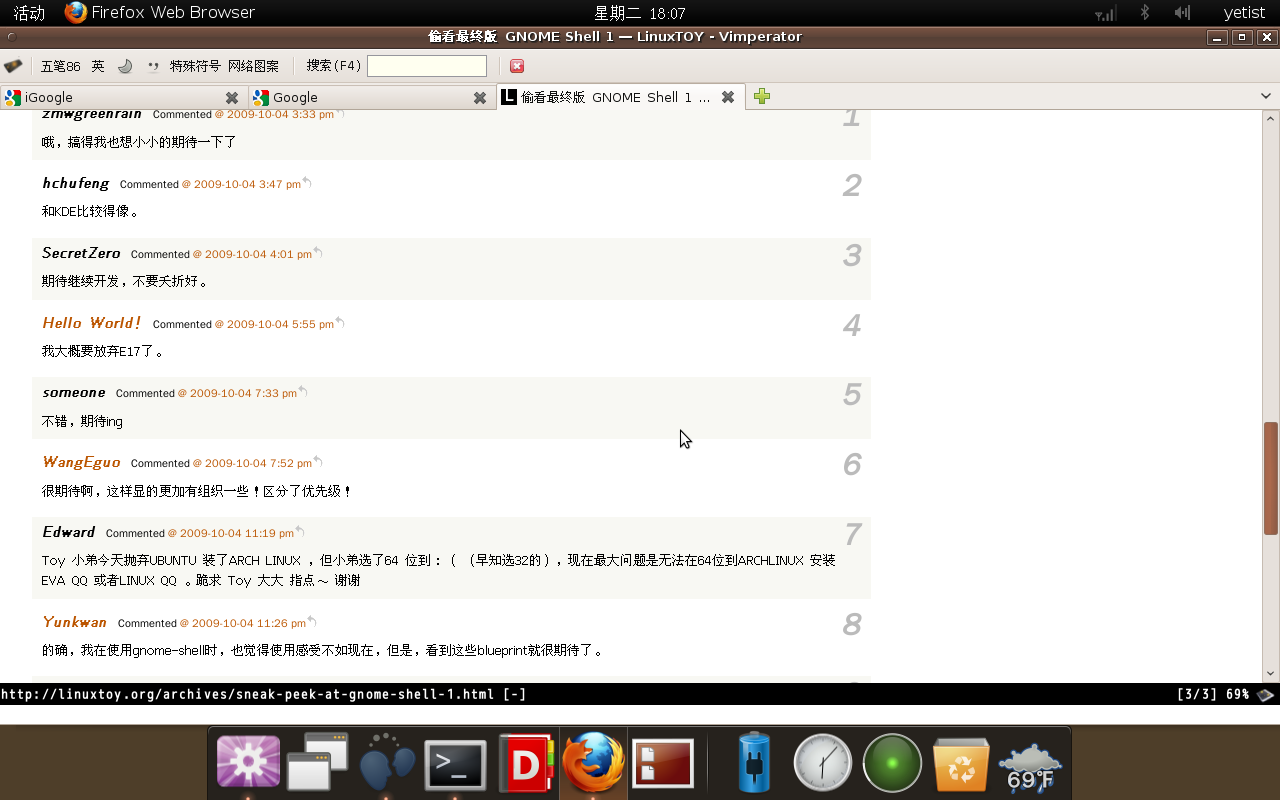Close the iGoogle tab

click(x=232, y=98)
